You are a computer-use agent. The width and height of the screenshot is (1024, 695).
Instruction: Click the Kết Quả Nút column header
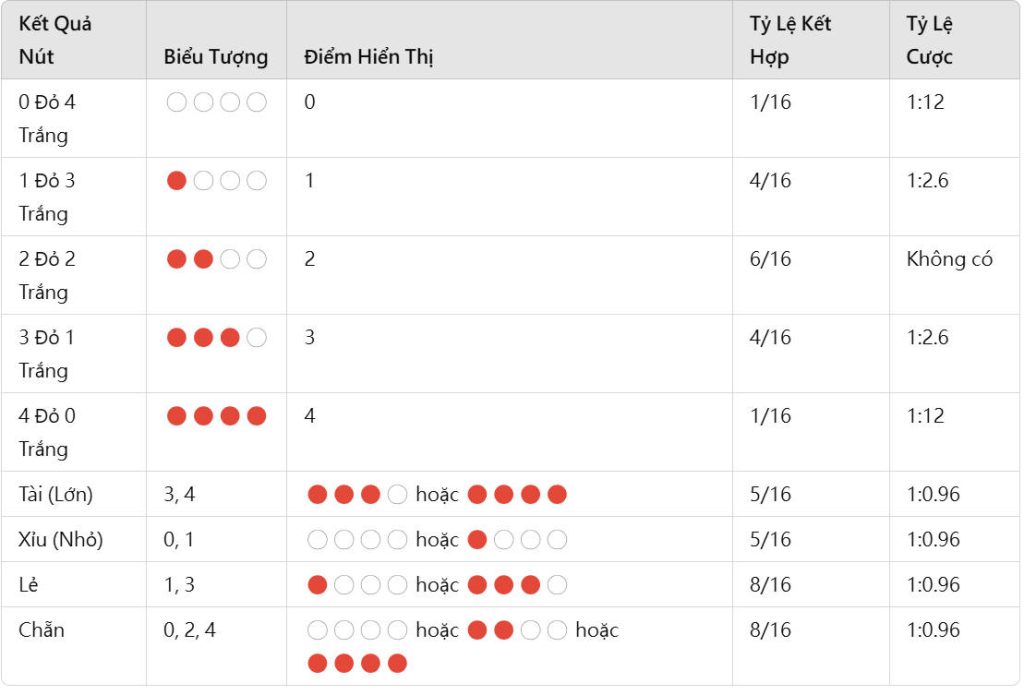click(55, 40)
